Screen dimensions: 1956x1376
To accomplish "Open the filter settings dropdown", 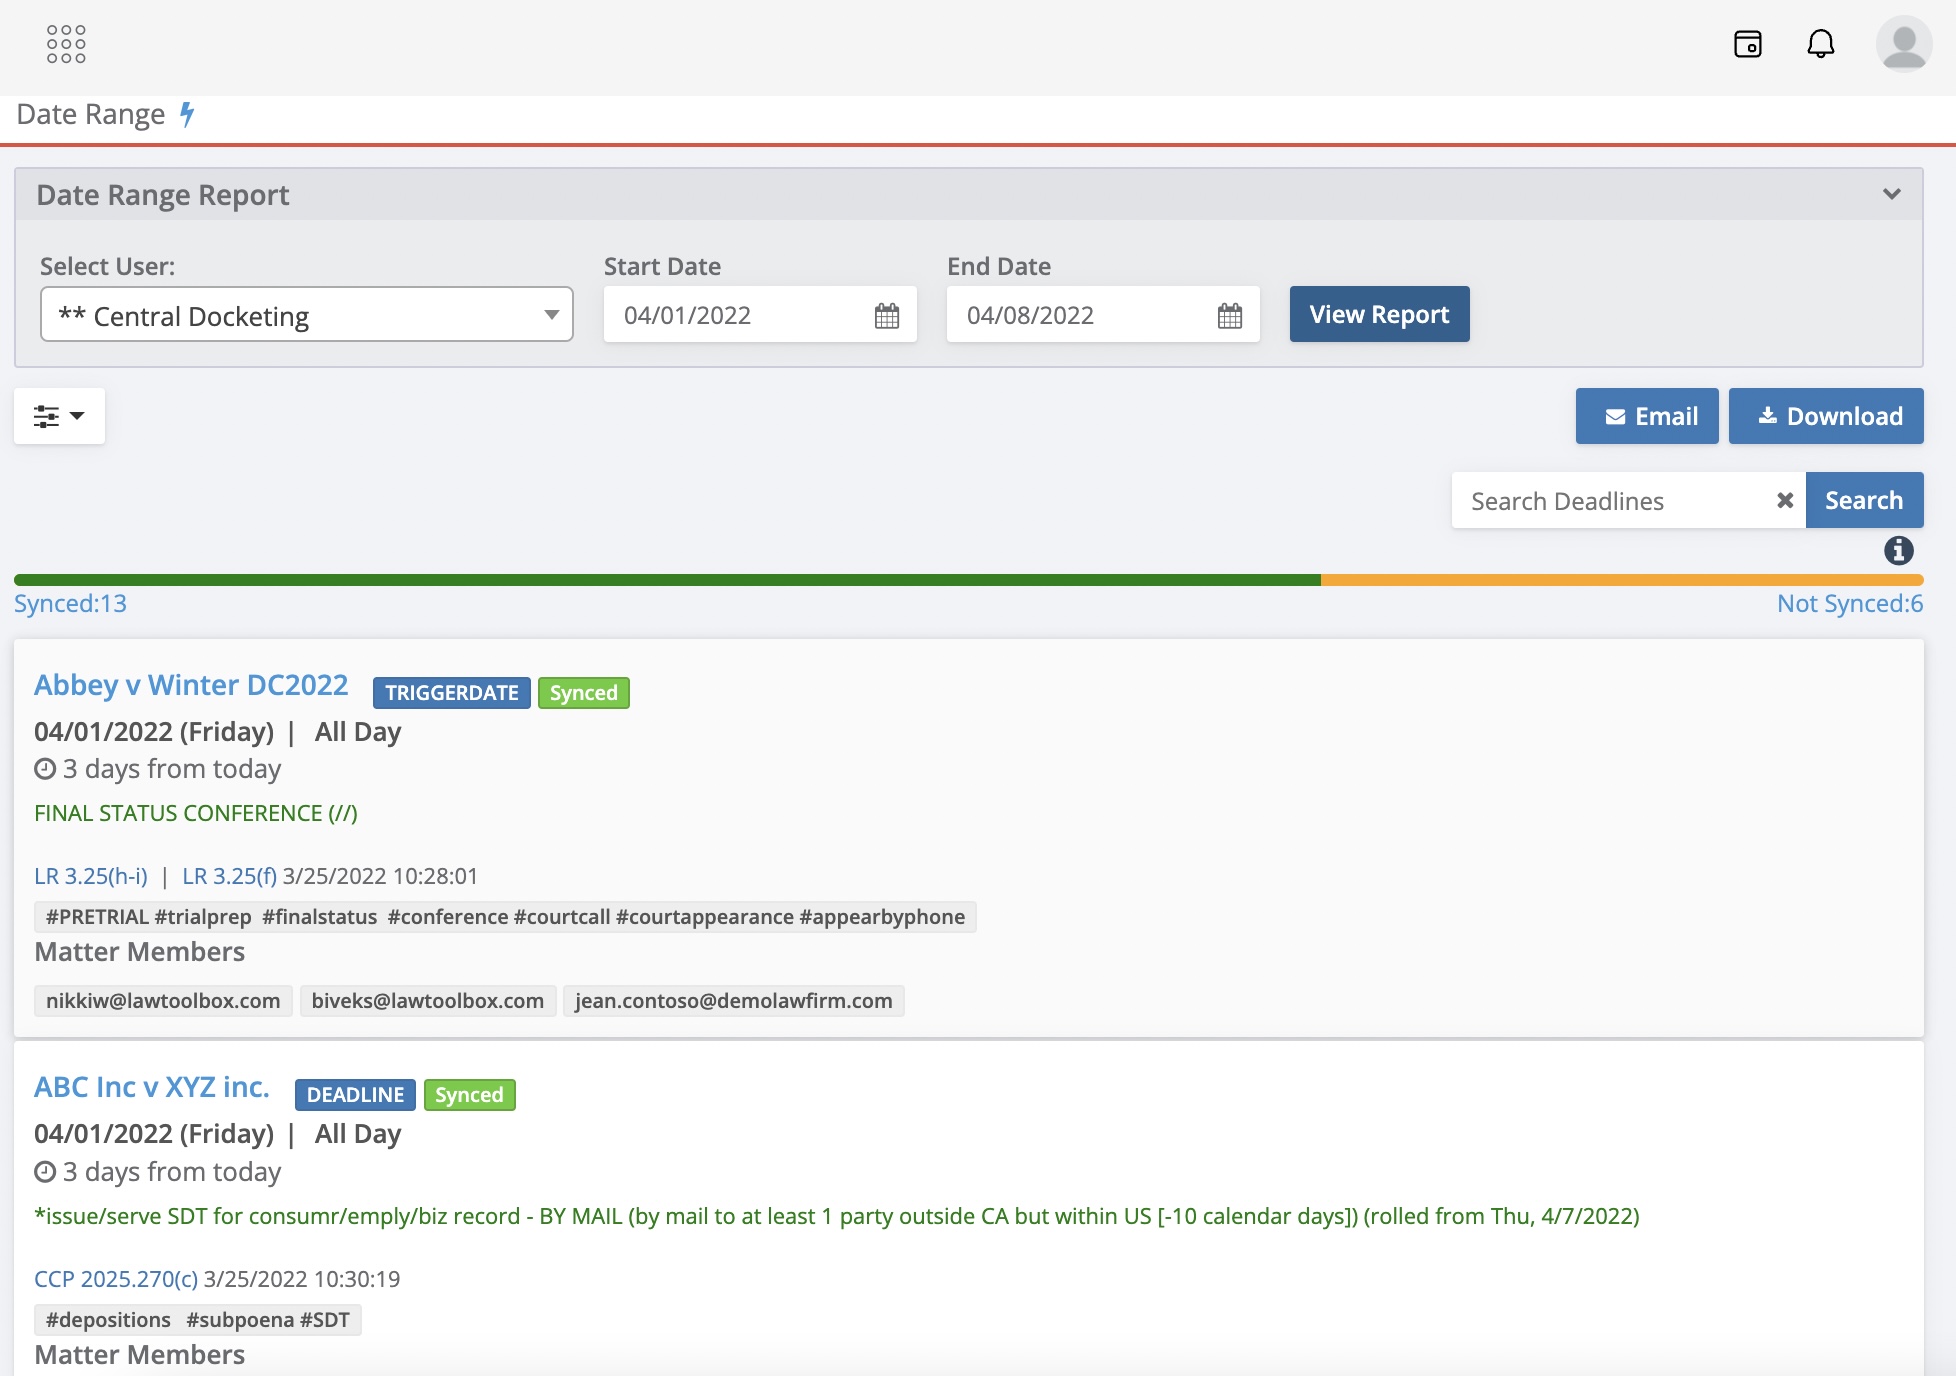I will click(59, 416).
